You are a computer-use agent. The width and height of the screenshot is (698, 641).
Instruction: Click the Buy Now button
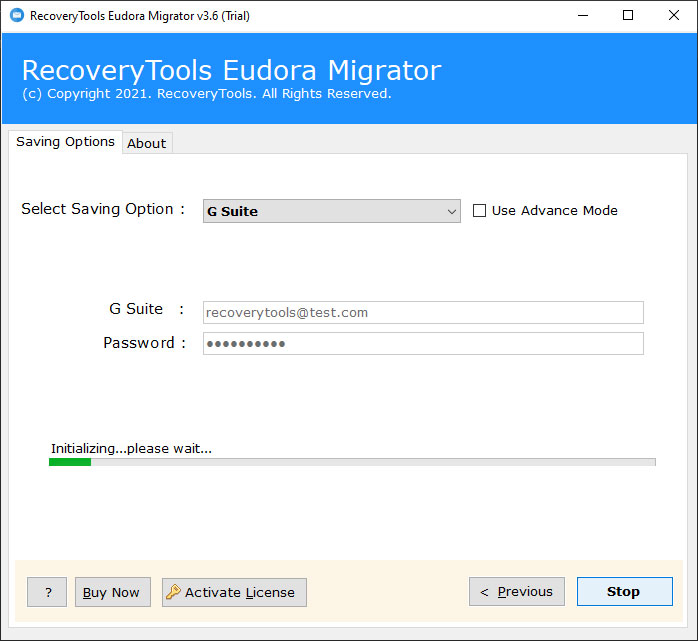point(113,592)
